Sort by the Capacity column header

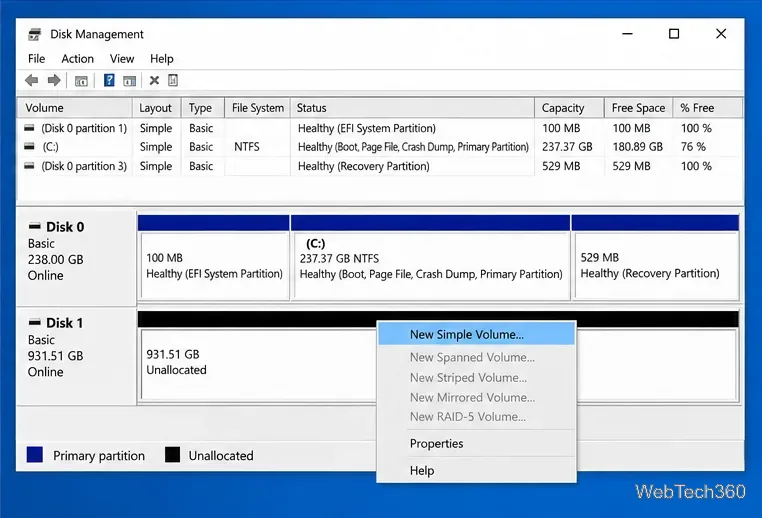coord(570,108)
